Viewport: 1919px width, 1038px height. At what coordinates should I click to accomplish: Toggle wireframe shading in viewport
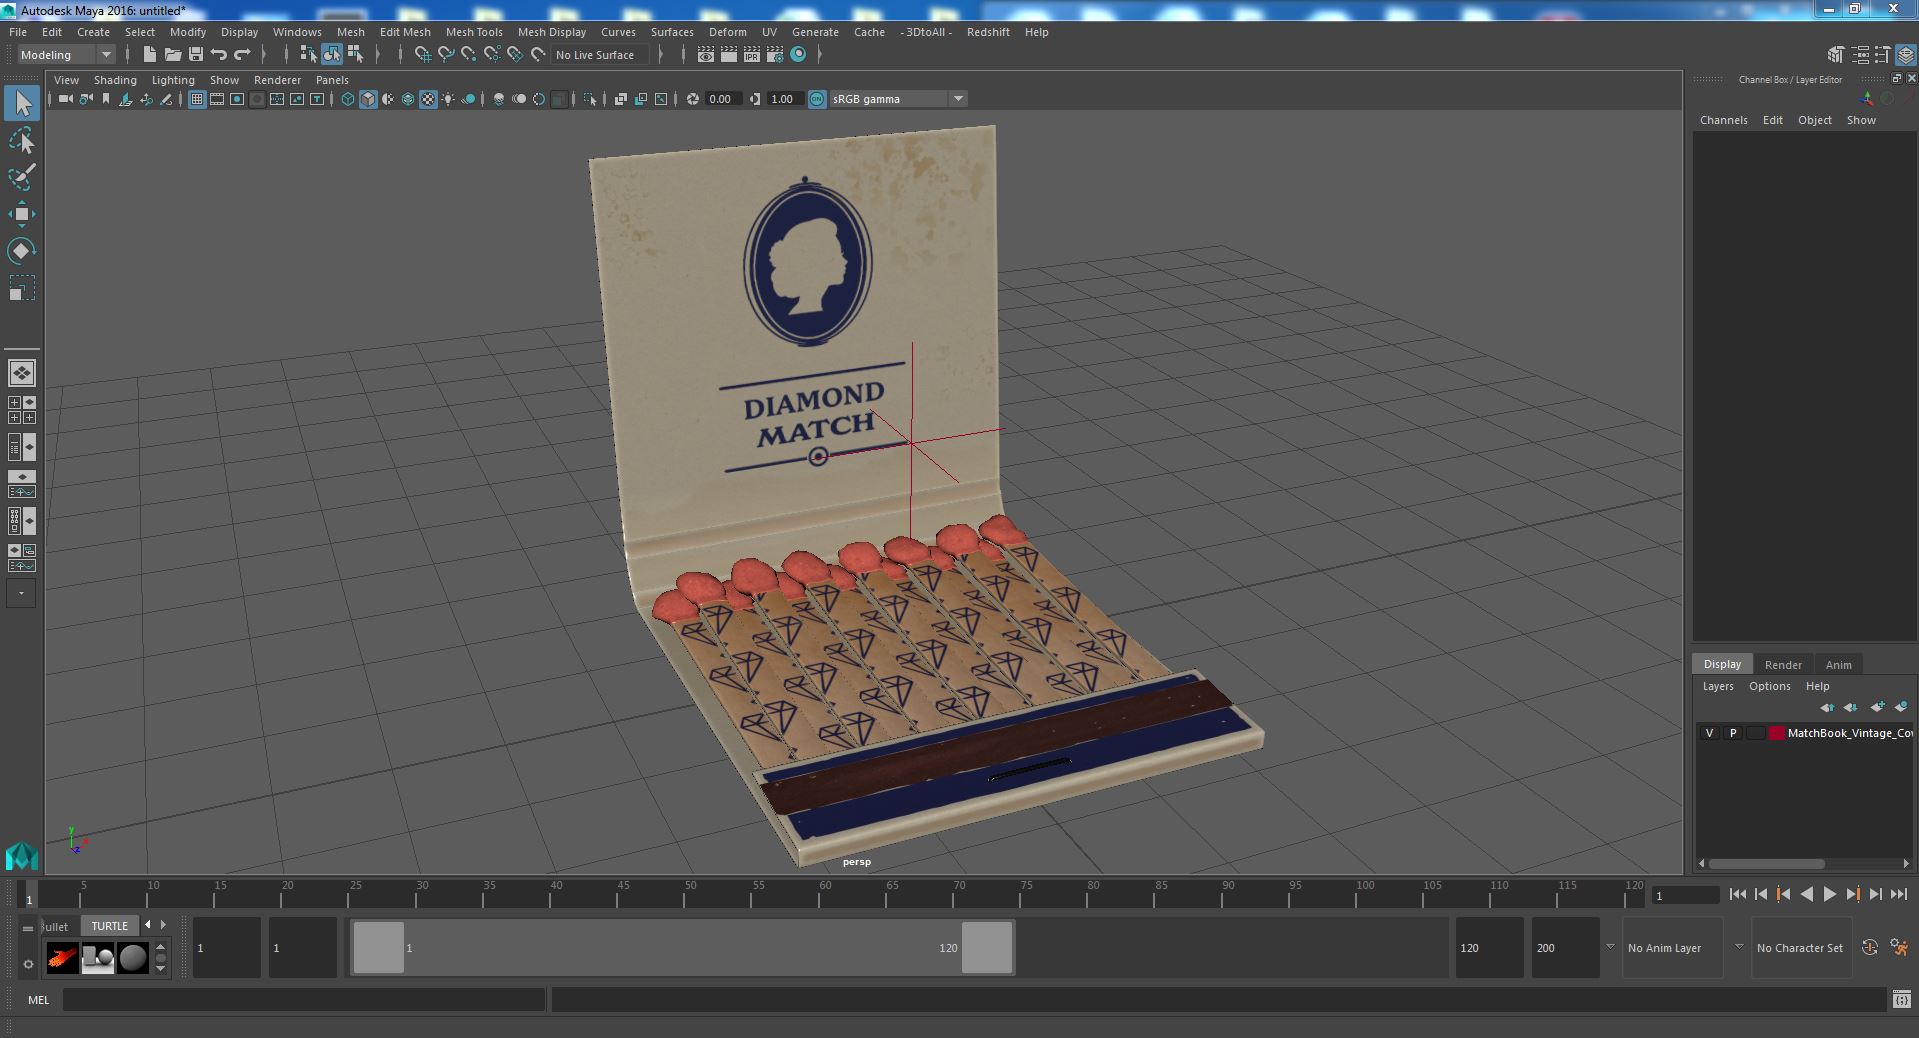[x=347, y=99]
